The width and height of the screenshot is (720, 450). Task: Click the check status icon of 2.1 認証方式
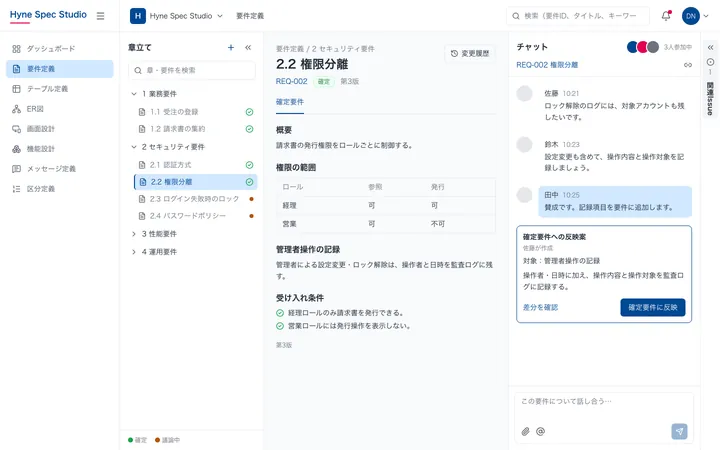point(249,165)
